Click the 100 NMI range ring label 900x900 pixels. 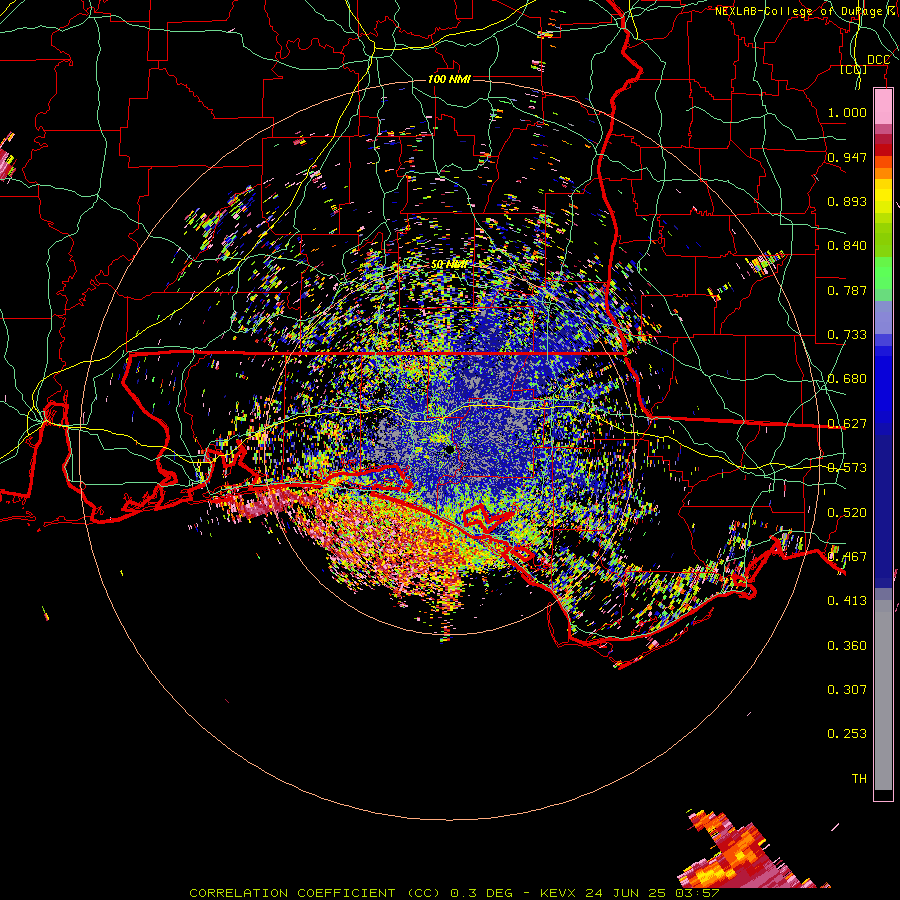tap(449, 79)
